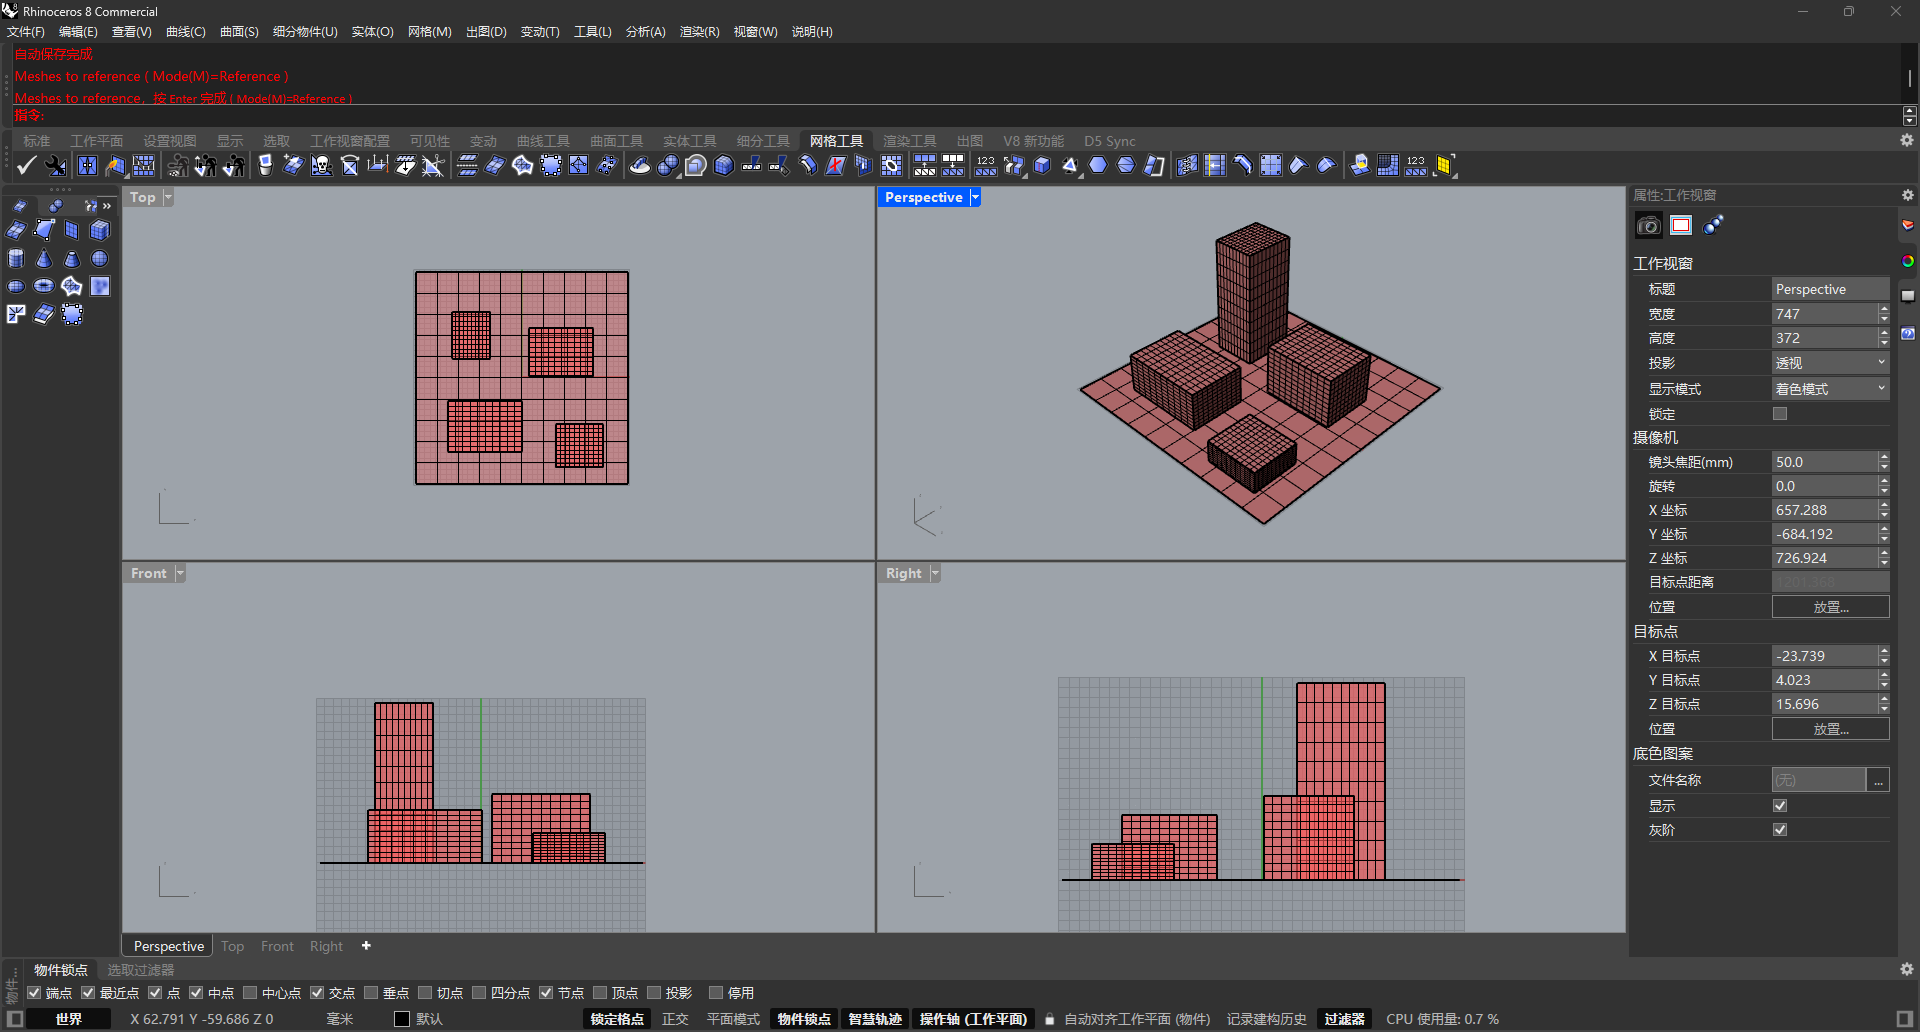The height and width of the screenshot is (1032, 1920).
Task: Select the mesh truncated cone tool
Action: coord(72,259)
